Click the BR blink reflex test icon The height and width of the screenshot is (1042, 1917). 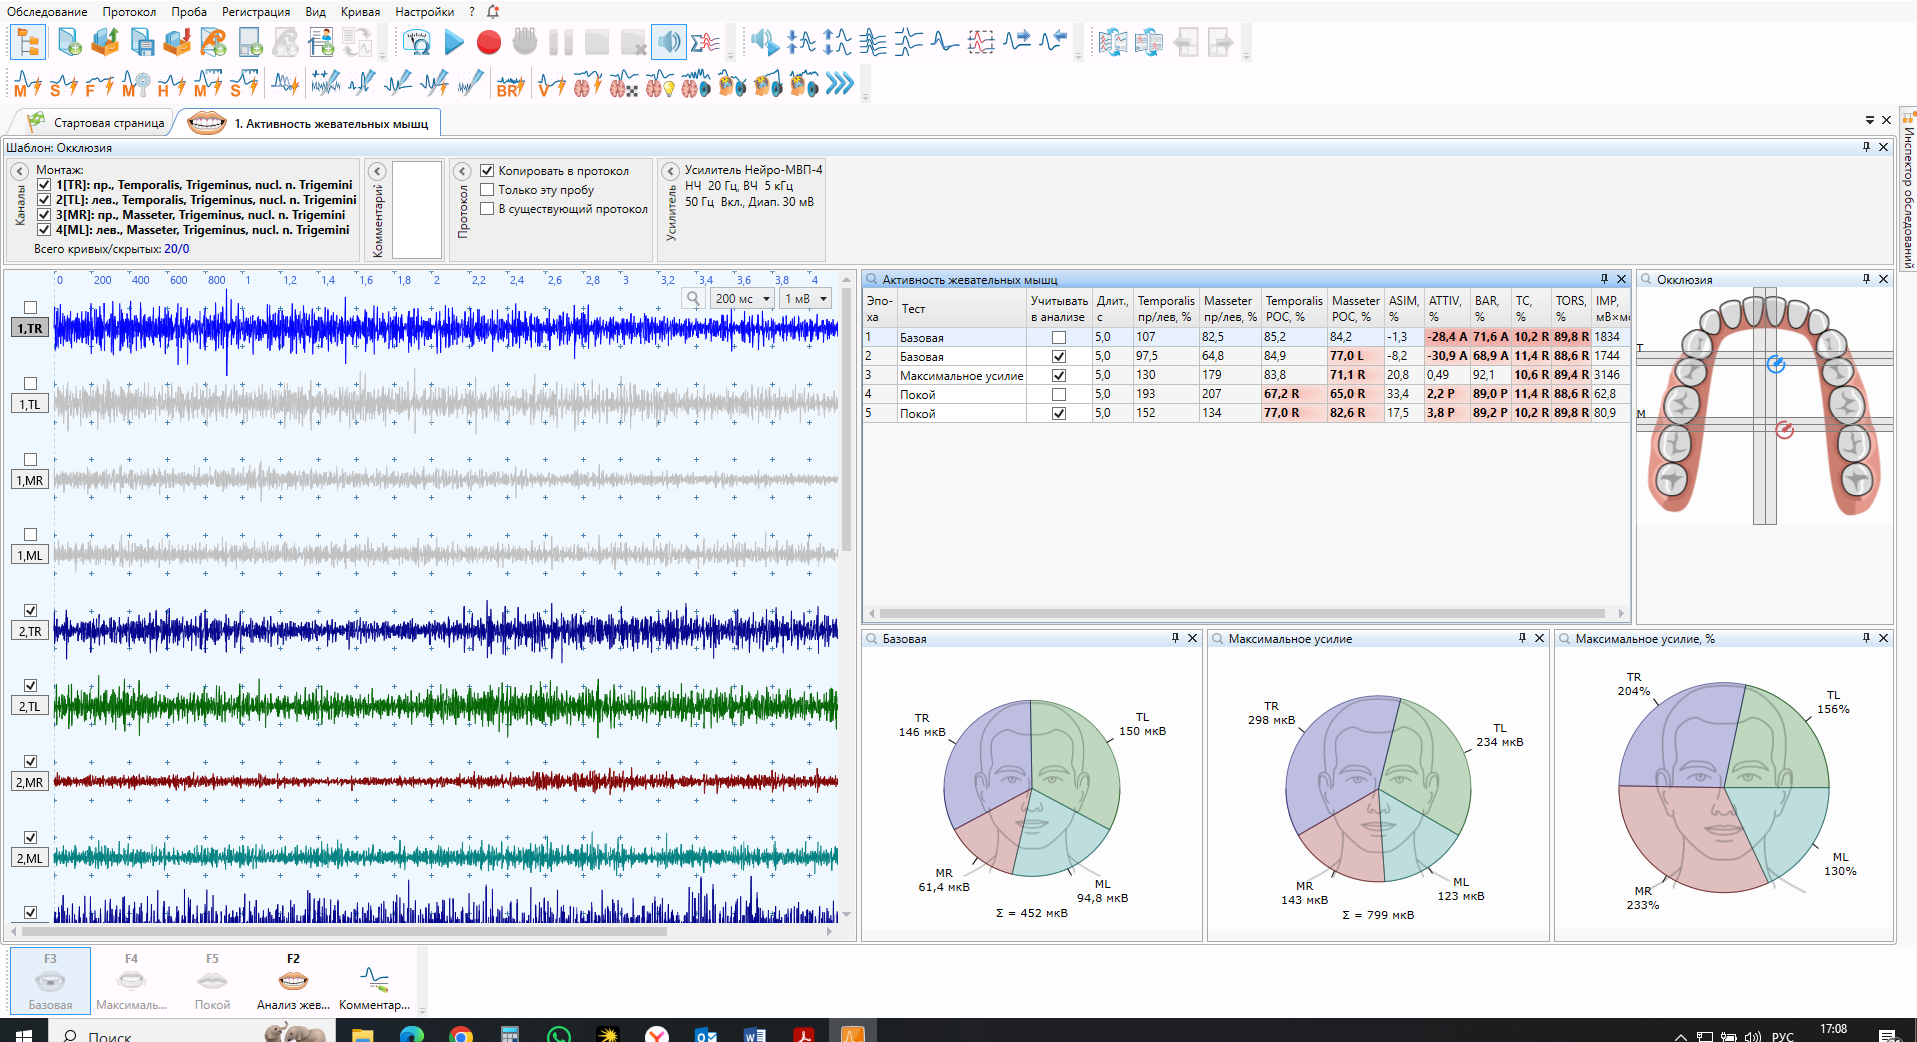510,85
